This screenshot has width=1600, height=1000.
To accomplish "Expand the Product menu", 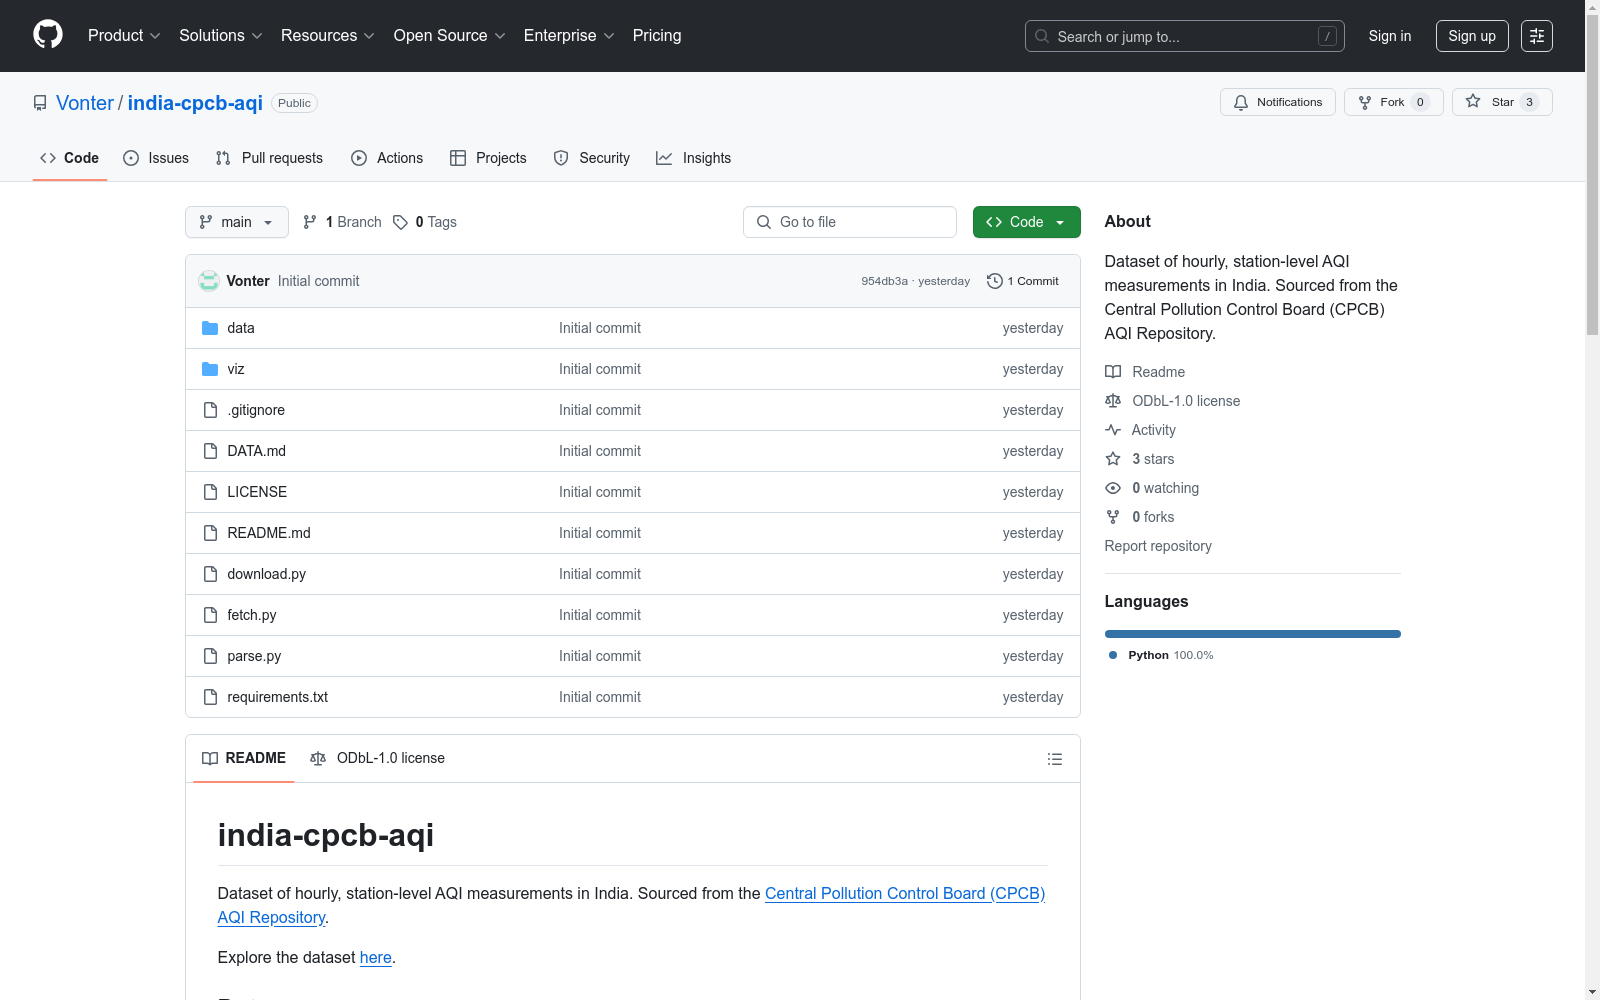I will pyautogui.click(x=124, y=35).
